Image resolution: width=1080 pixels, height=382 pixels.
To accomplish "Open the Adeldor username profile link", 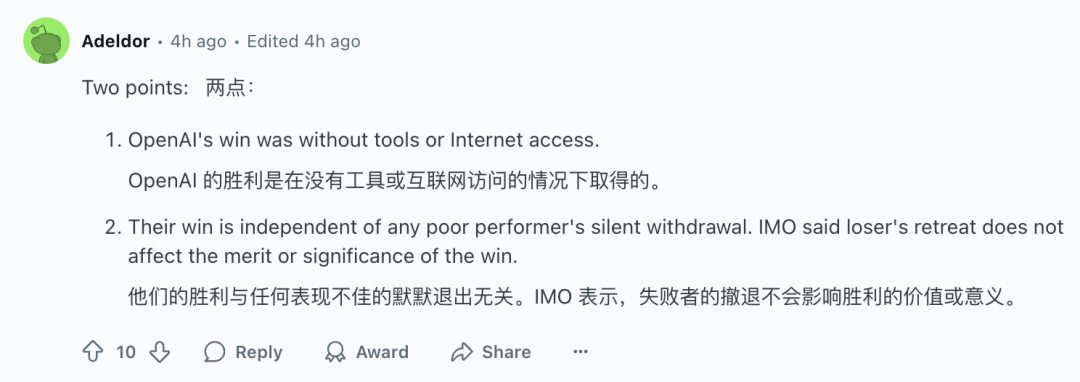I will [116, 41].
